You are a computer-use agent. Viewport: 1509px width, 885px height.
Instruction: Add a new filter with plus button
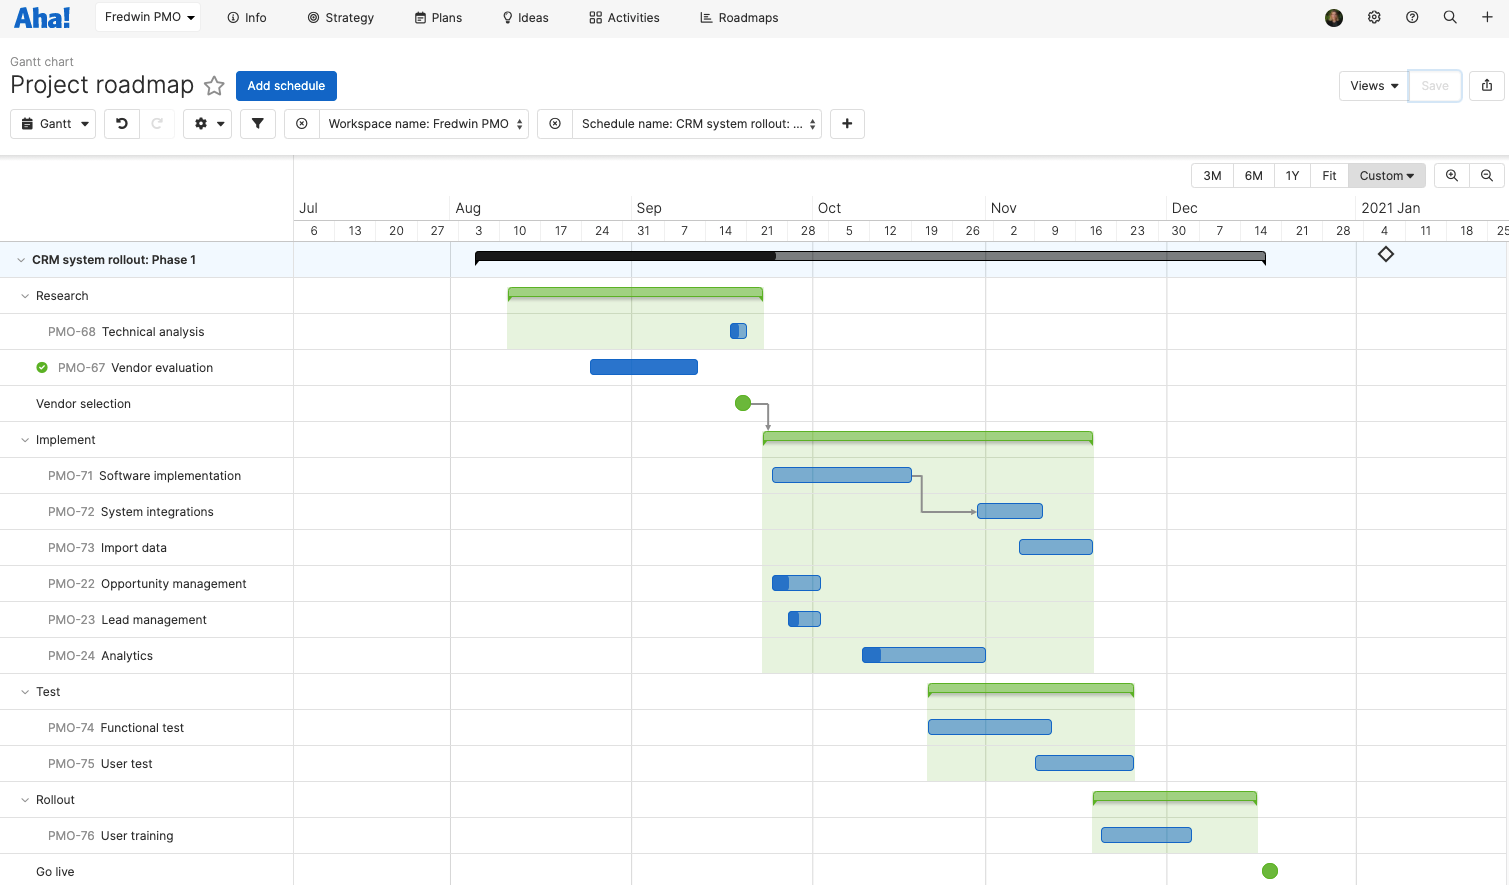click(847, 124)
